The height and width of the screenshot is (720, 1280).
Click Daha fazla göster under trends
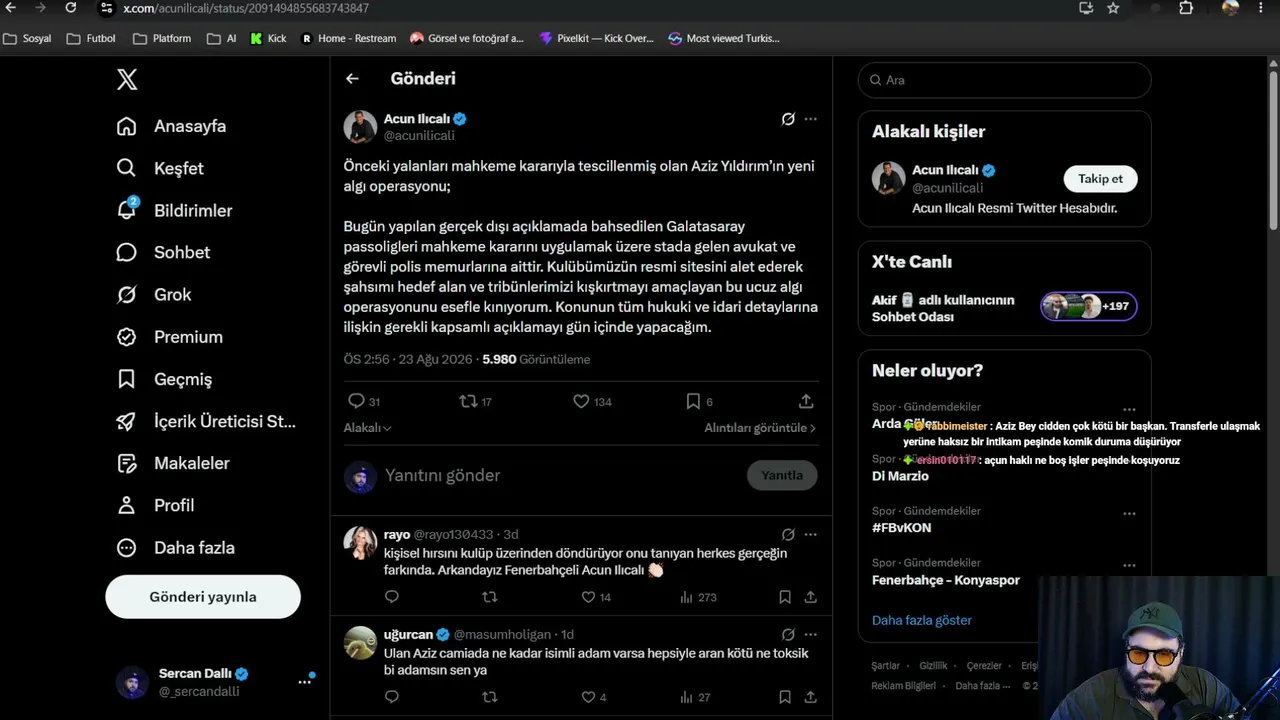pyautogui.click(x=922, y=620)
